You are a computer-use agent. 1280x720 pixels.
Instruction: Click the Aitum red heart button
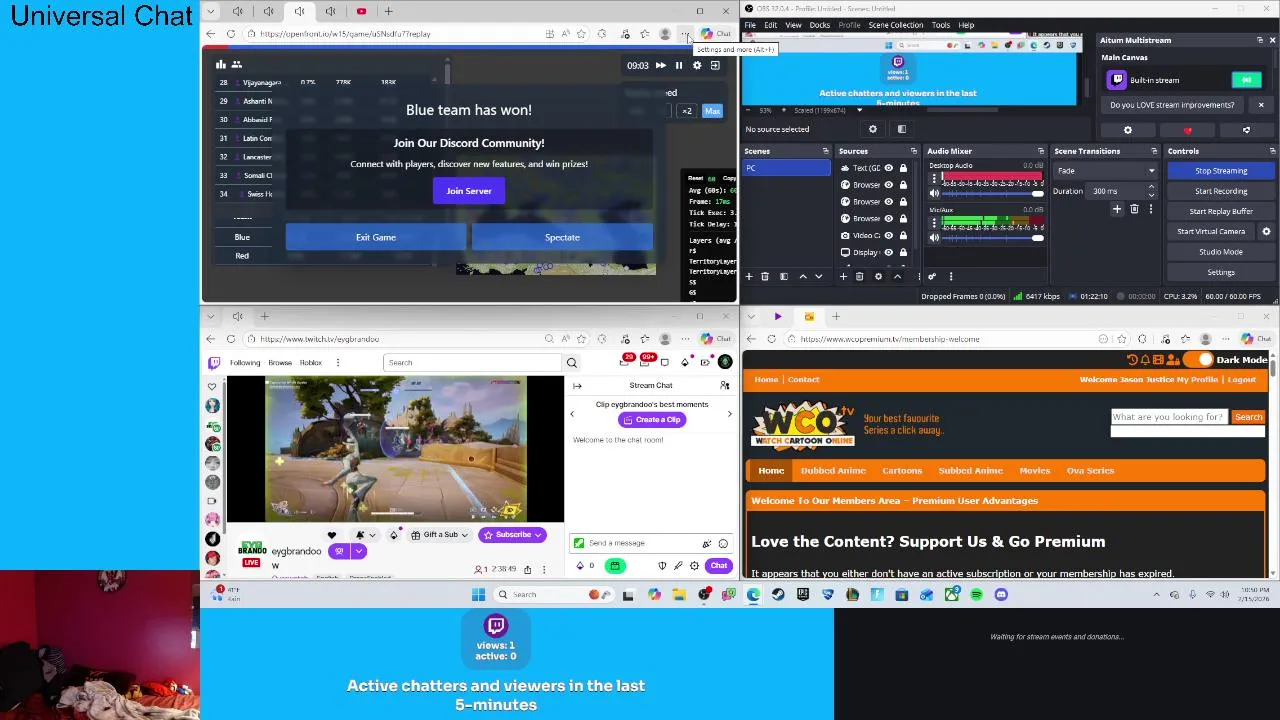pyautogui.click(x=1187, y=130)
